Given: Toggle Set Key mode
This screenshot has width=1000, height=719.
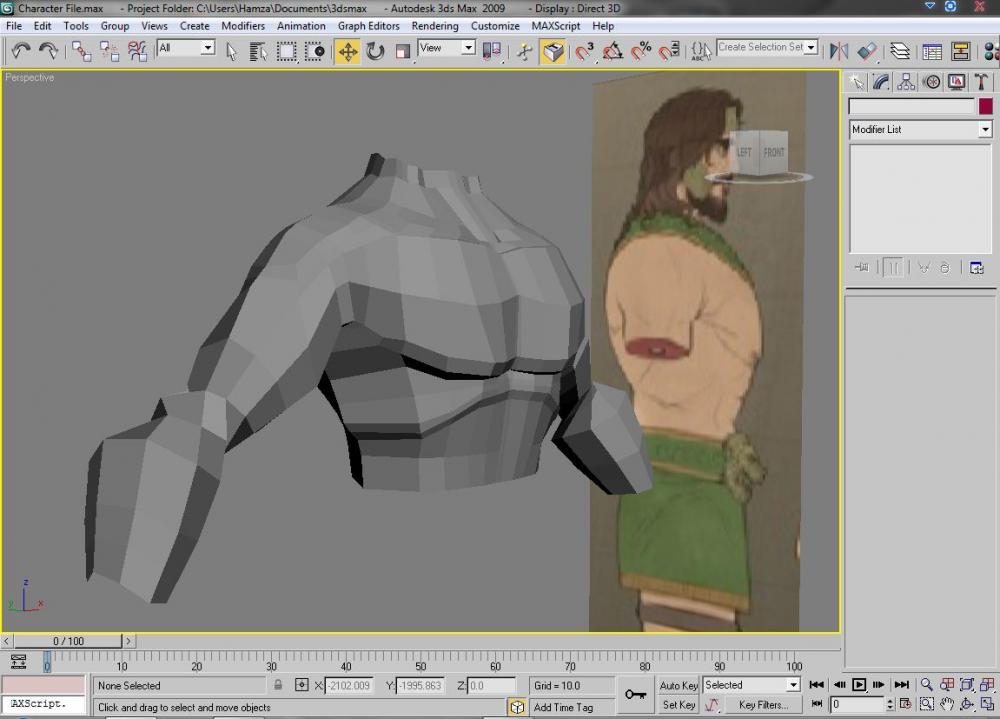Looking at the screenshot, I should [x=678, y=705].
